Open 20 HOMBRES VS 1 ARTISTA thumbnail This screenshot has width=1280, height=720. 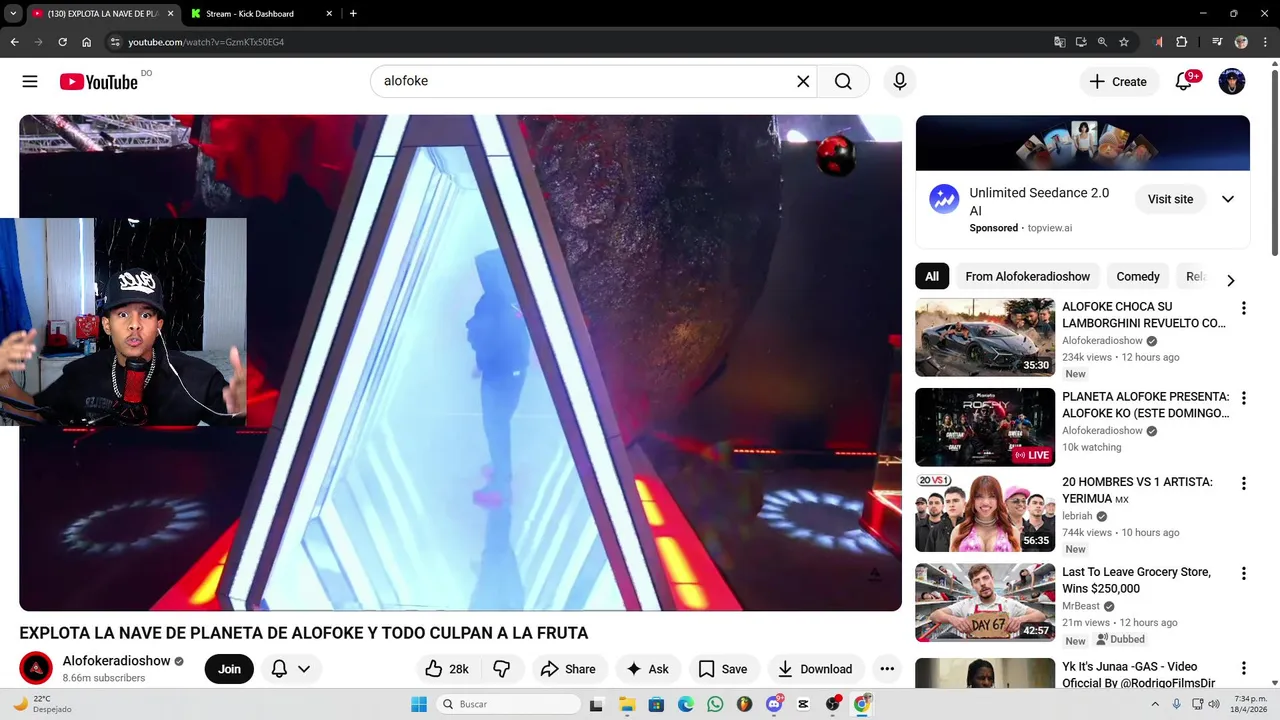pyautogui.click(x=985, y=512)
